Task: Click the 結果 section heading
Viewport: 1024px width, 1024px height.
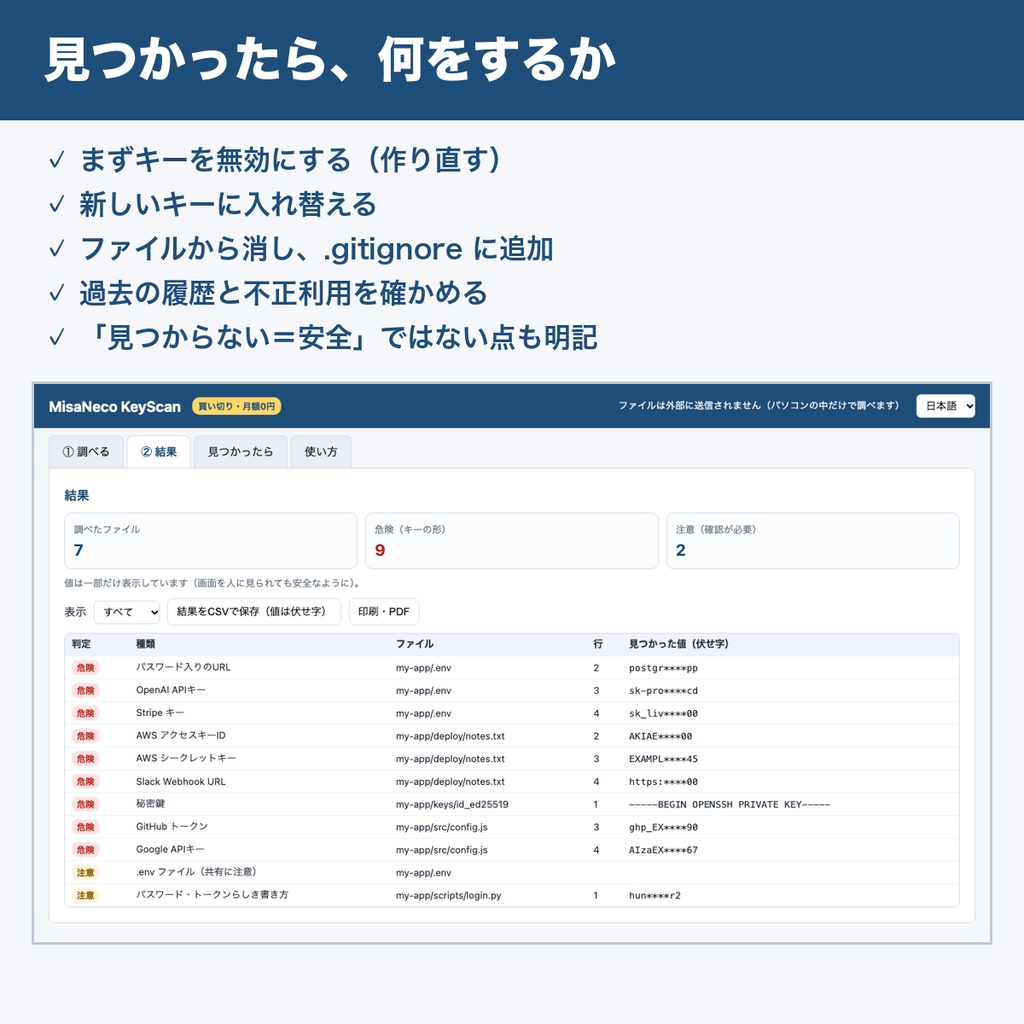Action: pyautogui.click(x=76, y=495)
